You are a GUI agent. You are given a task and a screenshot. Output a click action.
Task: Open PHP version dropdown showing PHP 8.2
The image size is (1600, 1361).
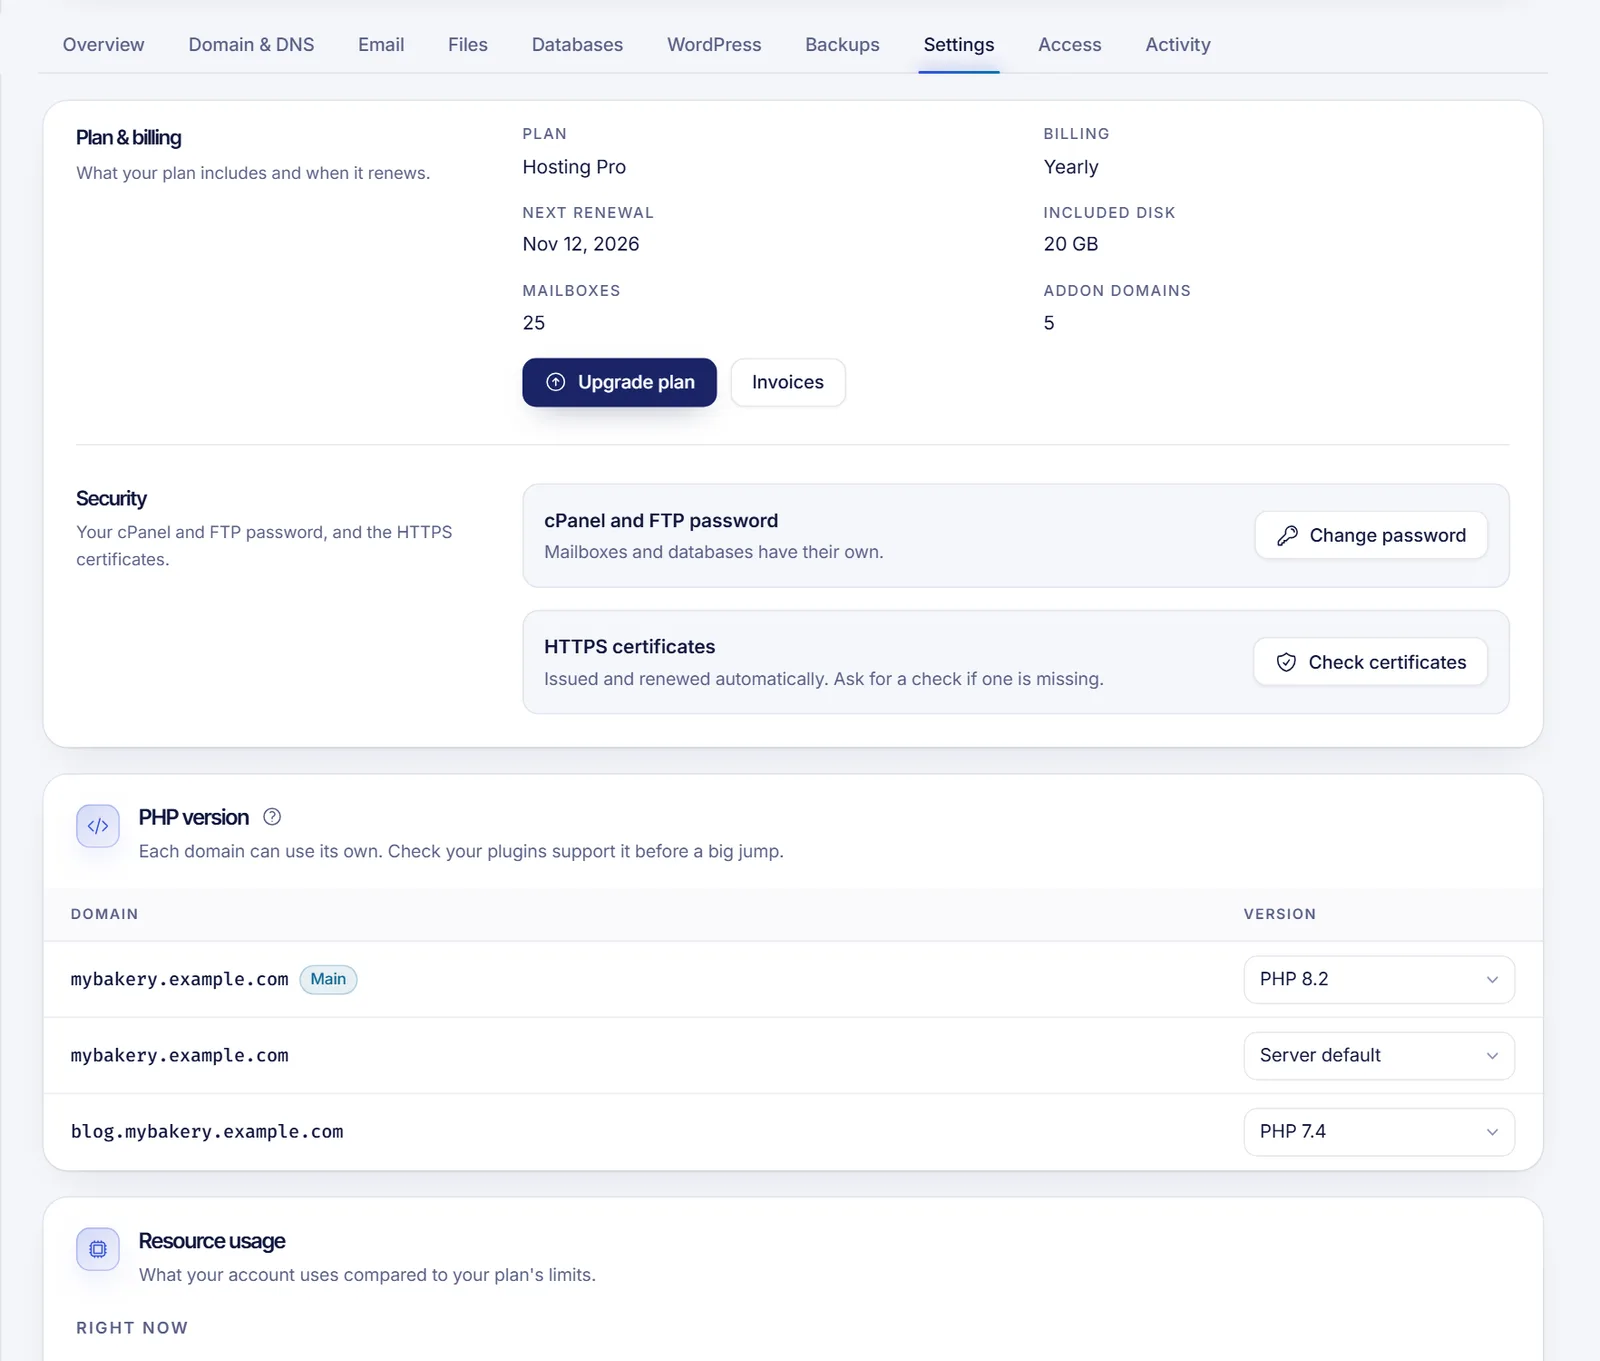pyautogui.click(x=1379, y=979)
